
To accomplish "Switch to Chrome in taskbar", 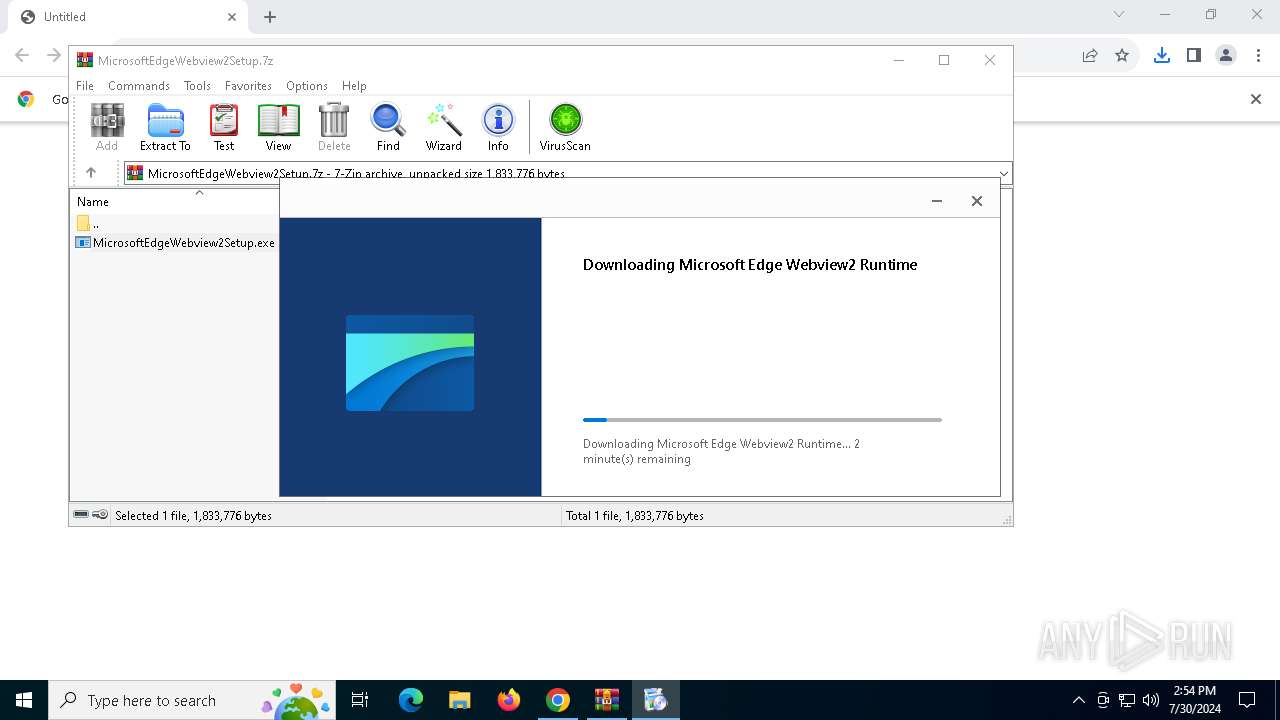I will (558, 700).
